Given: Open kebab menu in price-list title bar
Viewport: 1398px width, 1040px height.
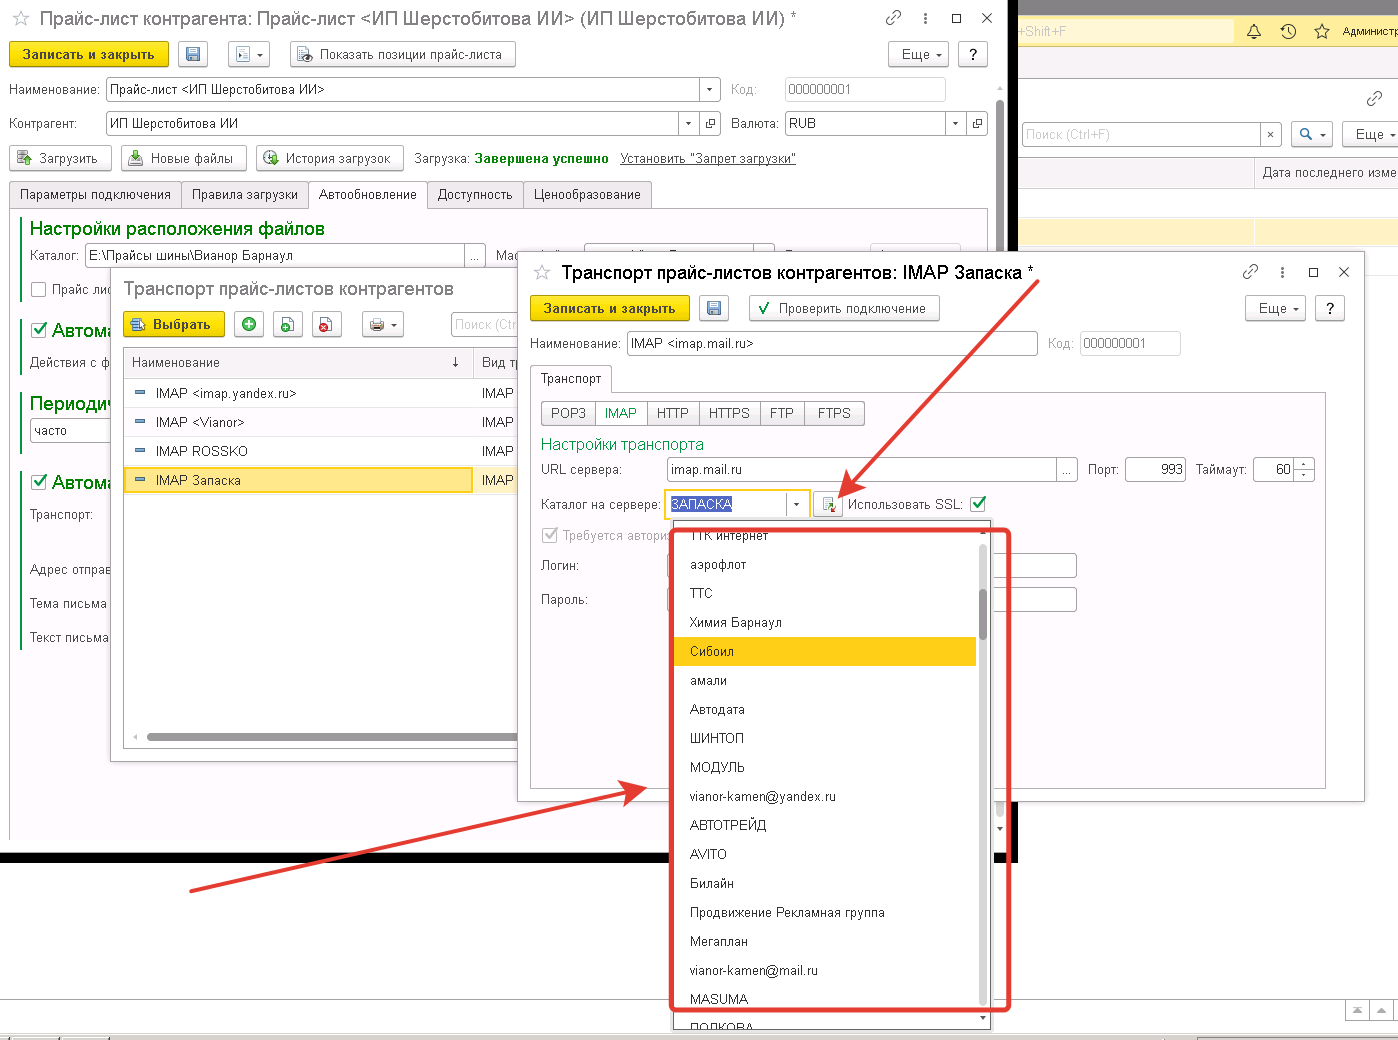Looking at the screenshot, I should [925, 18].
